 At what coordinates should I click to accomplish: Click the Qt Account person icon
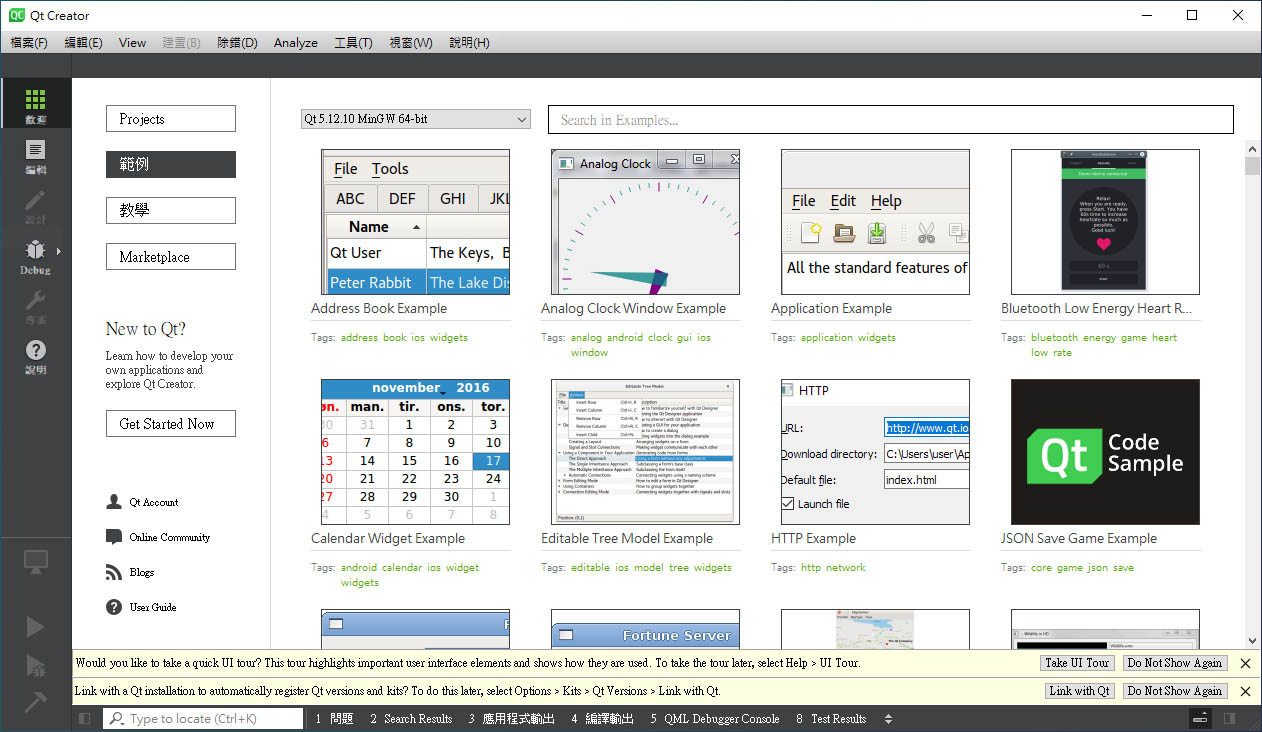(x=114, y=502)
